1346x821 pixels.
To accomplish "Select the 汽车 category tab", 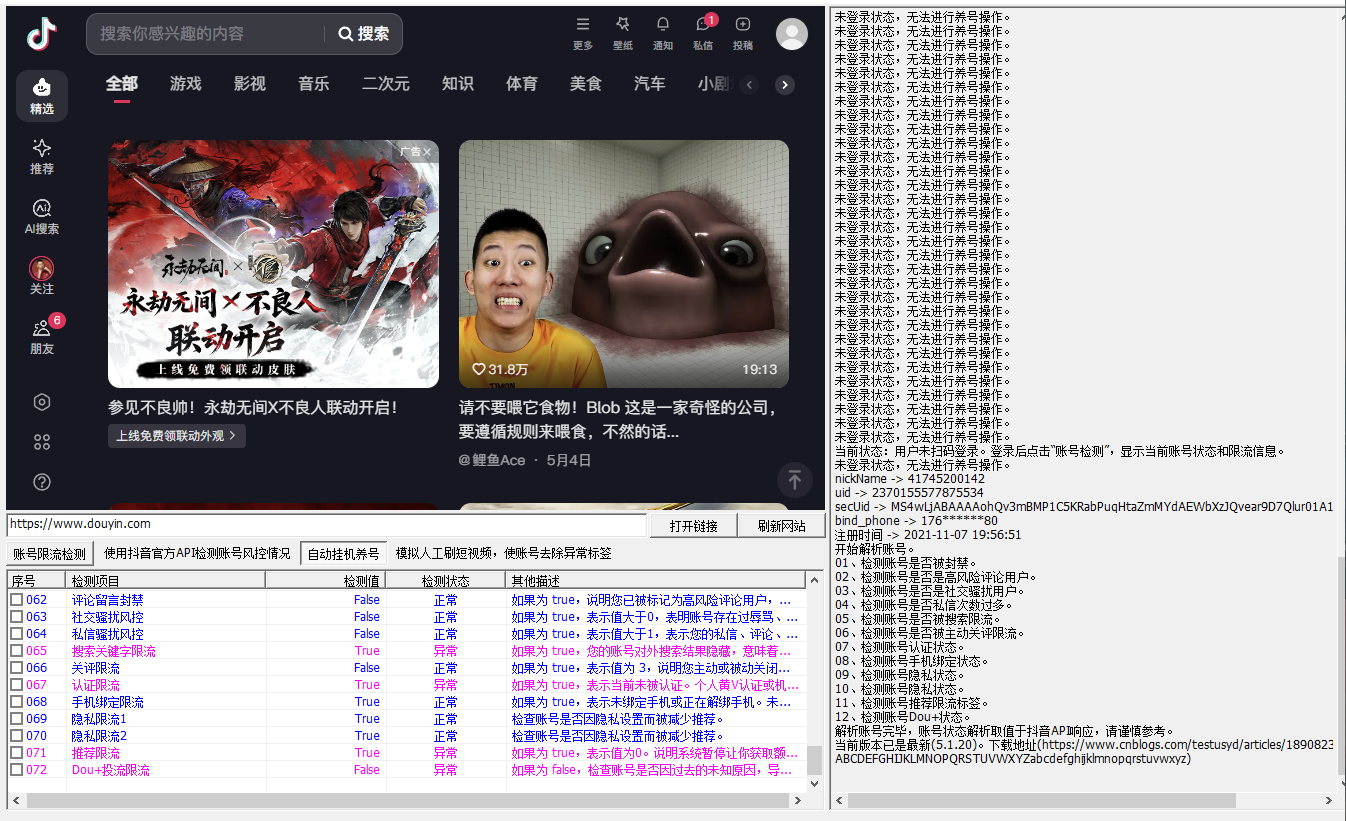I will tap(650, 84).
